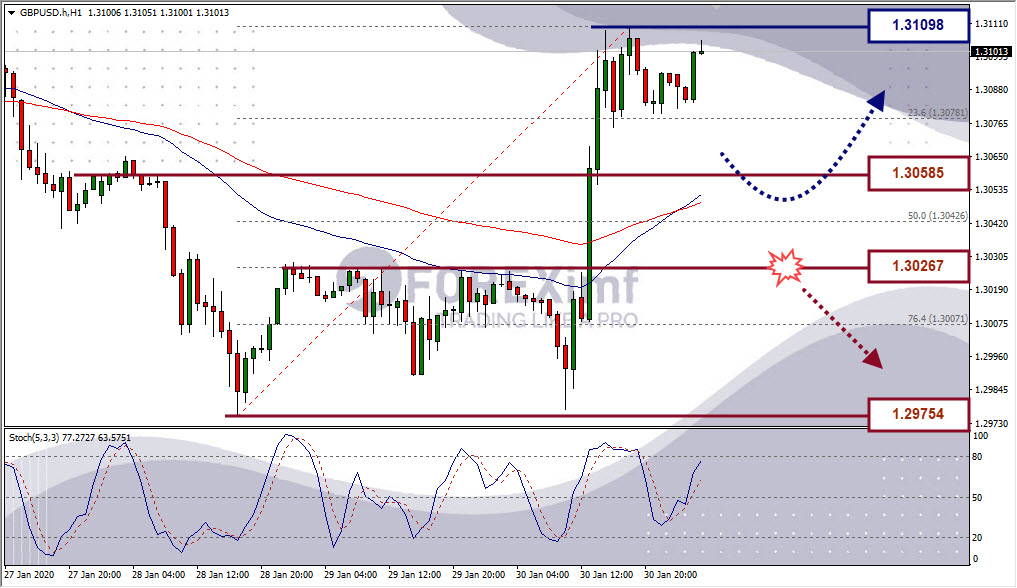The height and width of the screenshot is (588, 1017).
Task: Click the blue dotted upward arrow head
Action: point(876,102)
